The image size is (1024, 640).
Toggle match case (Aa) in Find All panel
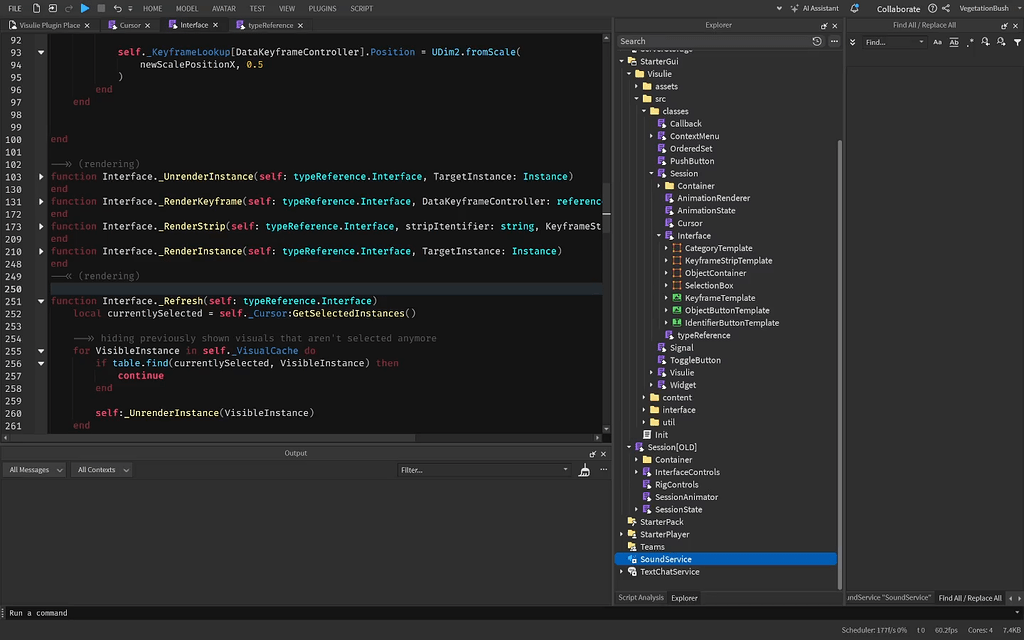tap(938, 41)
